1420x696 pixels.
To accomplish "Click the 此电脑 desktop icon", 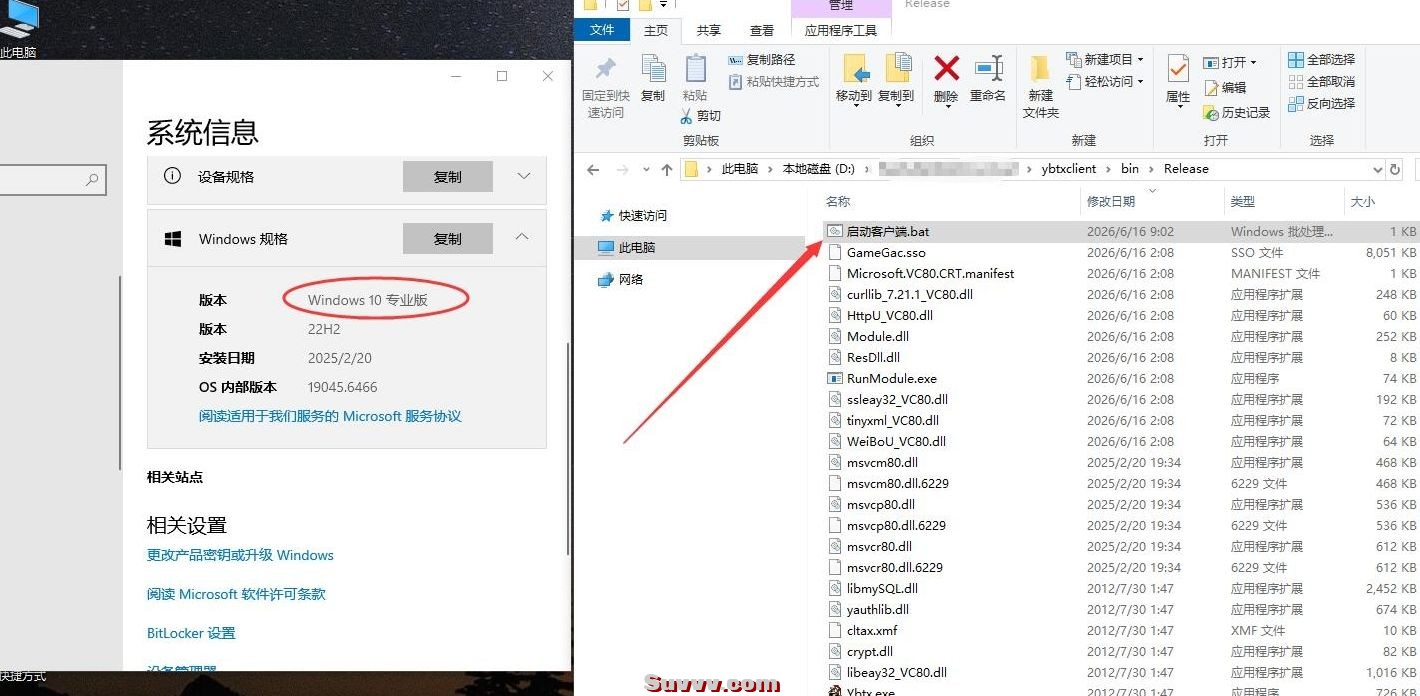I will coord(17,30).
